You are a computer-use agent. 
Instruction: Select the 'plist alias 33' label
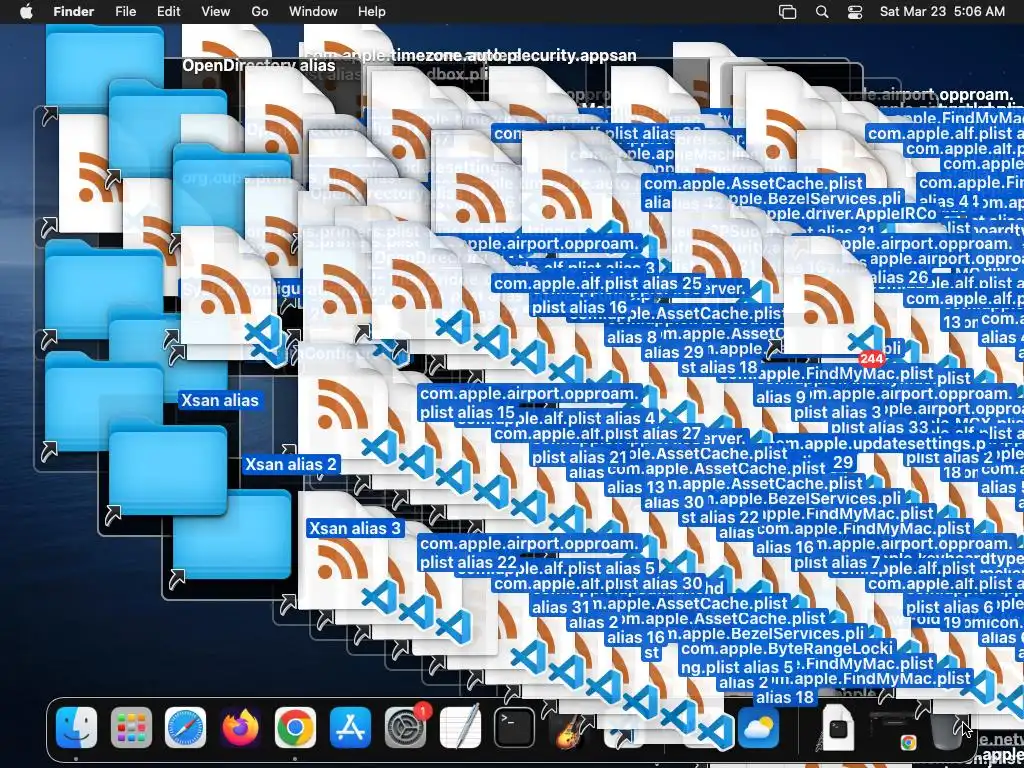(x=879, y=428)
